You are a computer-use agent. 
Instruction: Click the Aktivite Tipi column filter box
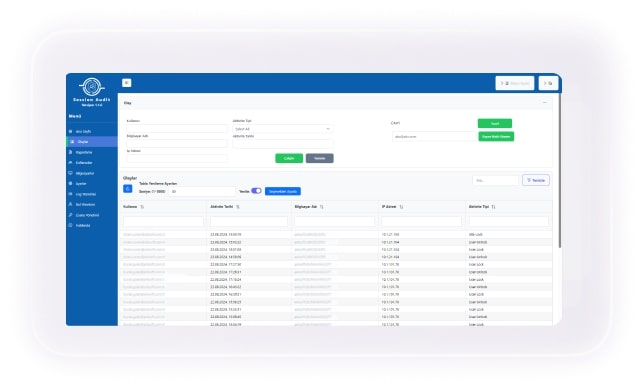509,222
